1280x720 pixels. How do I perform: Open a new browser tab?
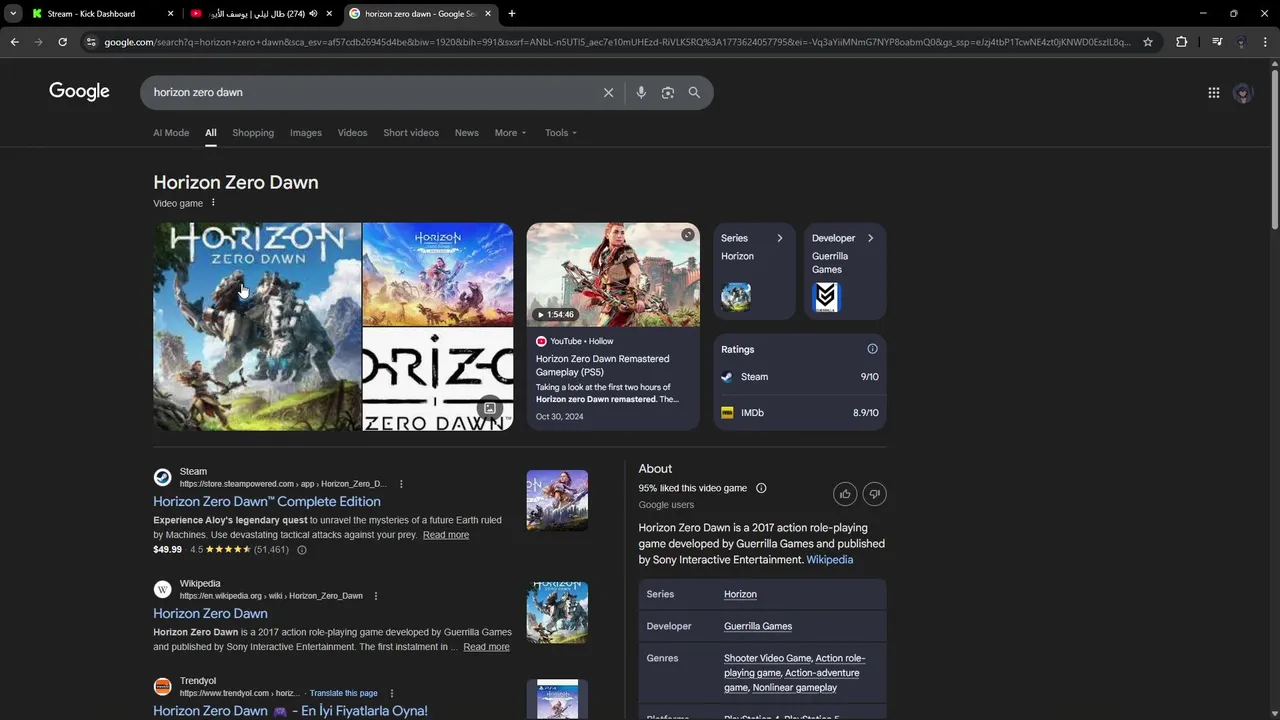point(512,13)
